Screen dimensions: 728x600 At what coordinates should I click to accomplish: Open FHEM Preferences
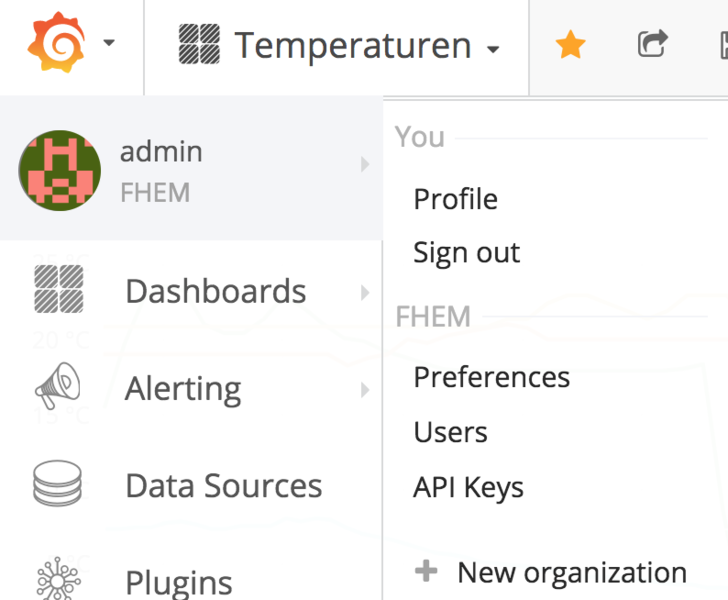coord(492,377)
